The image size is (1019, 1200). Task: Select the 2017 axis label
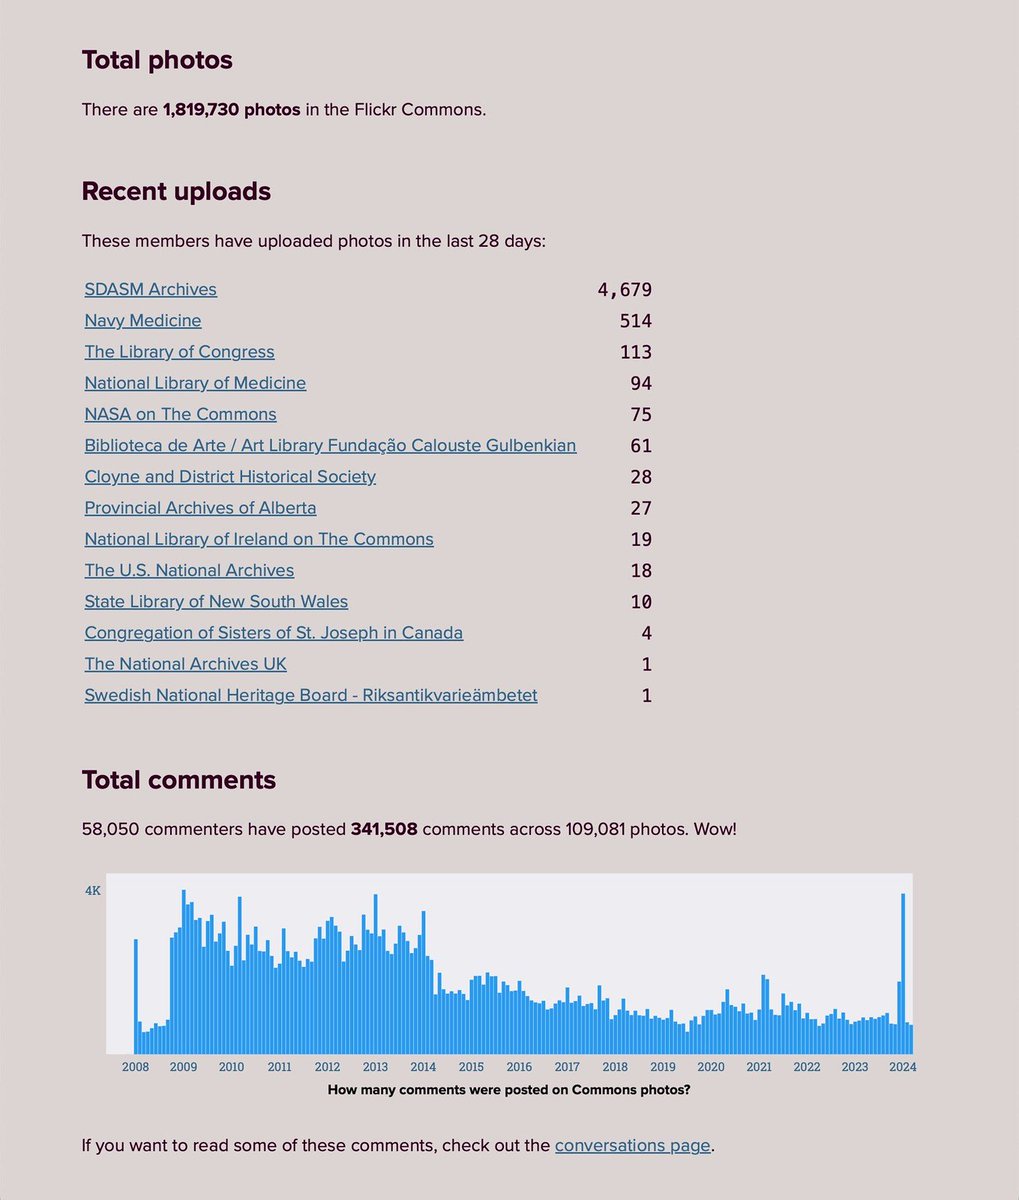pyautogui.click(x=567, y=1067)
